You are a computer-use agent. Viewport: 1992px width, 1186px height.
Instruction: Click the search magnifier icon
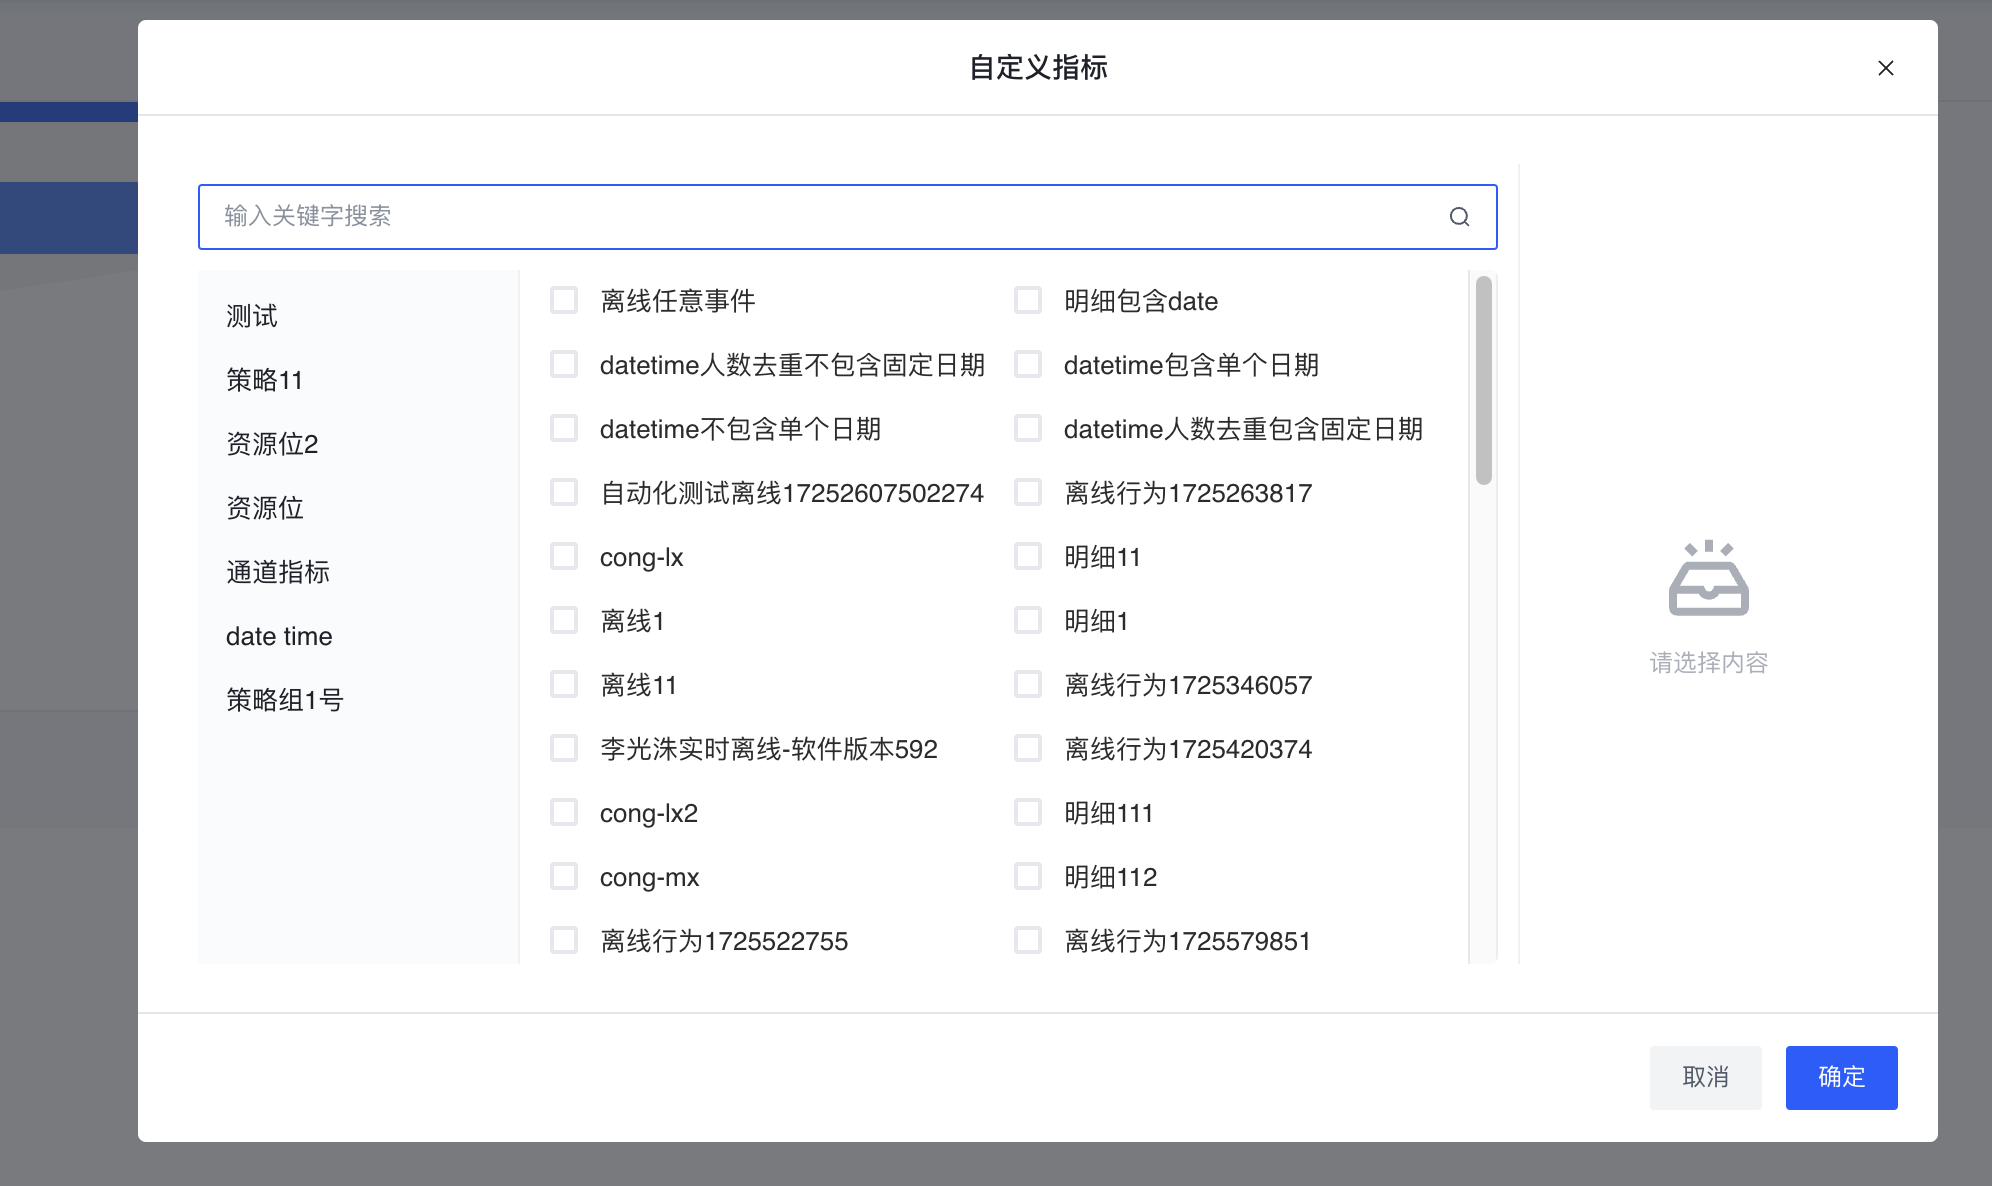pos(1459,217)
